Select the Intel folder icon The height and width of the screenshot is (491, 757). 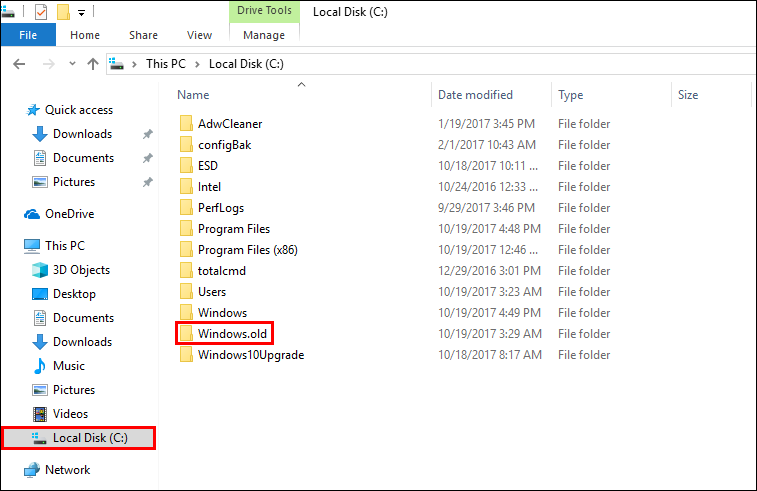(186, 187)
